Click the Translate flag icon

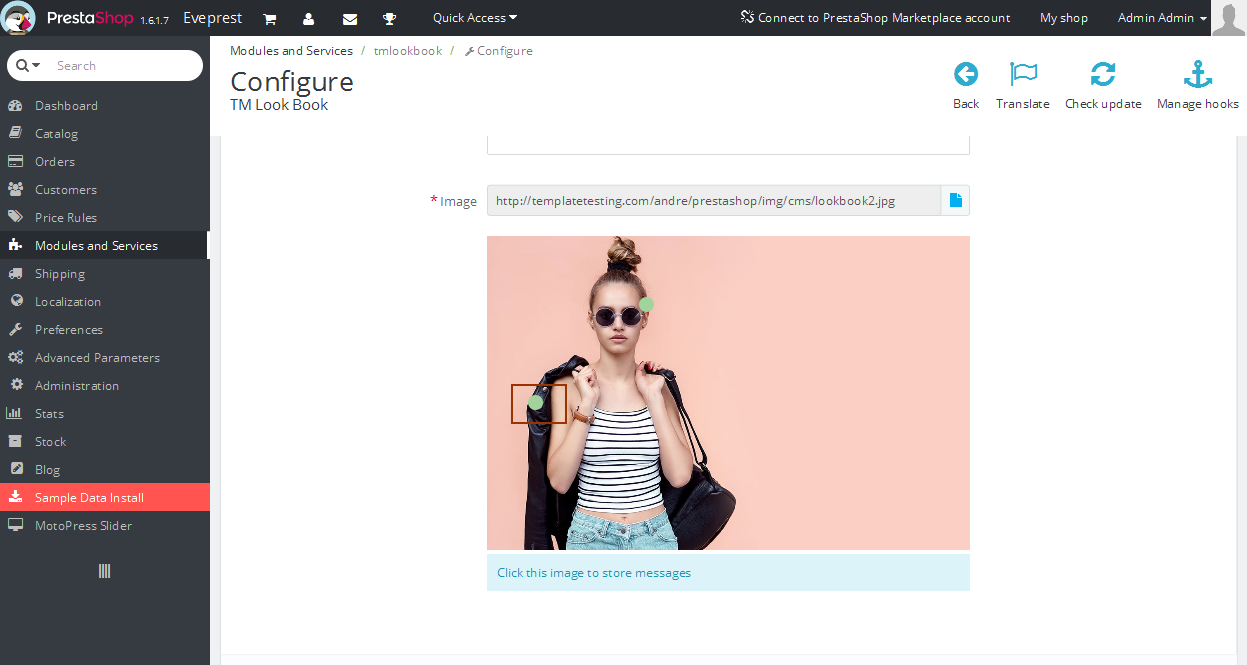[x=1023, y=74]
